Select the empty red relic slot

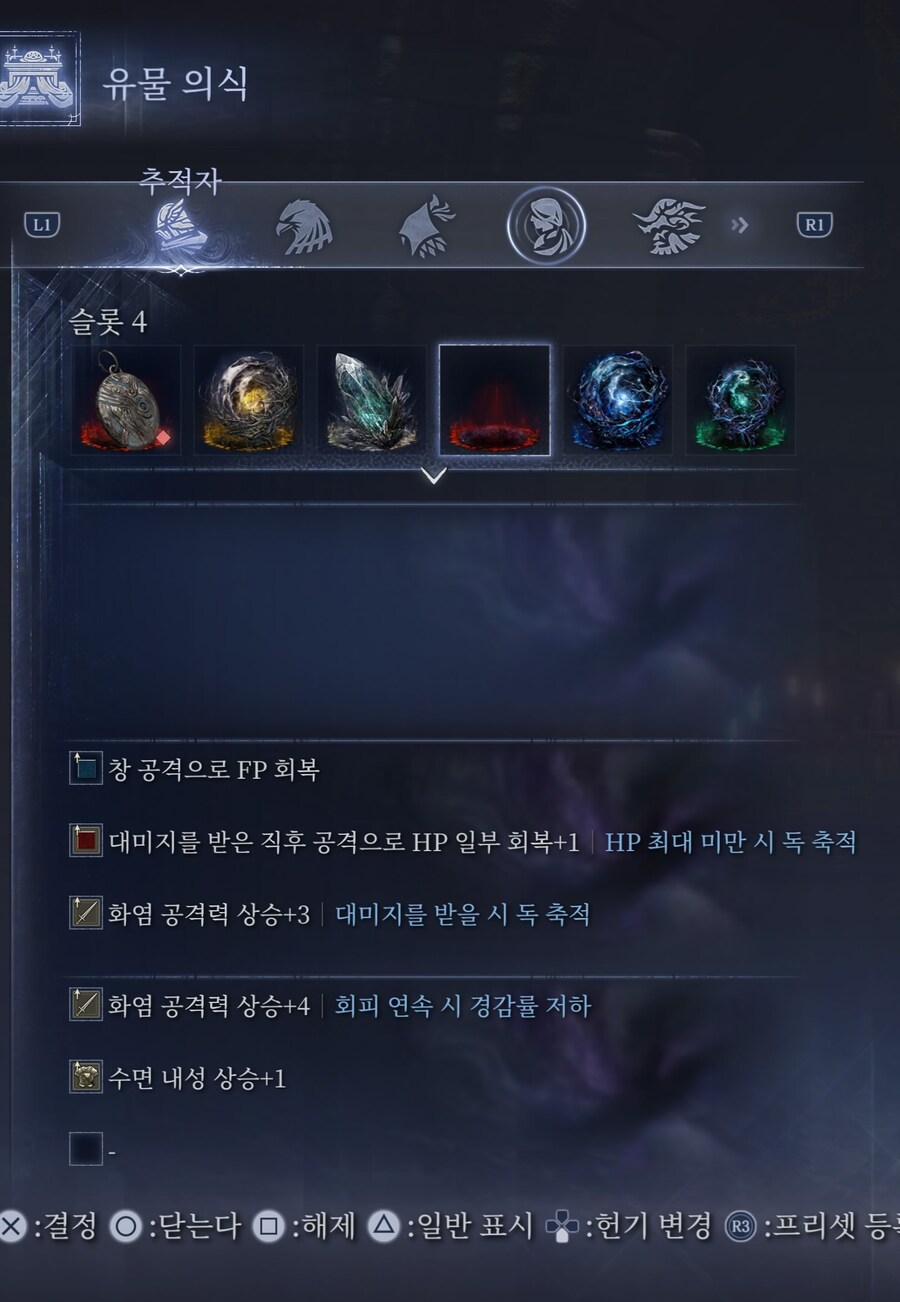(495, 400)
